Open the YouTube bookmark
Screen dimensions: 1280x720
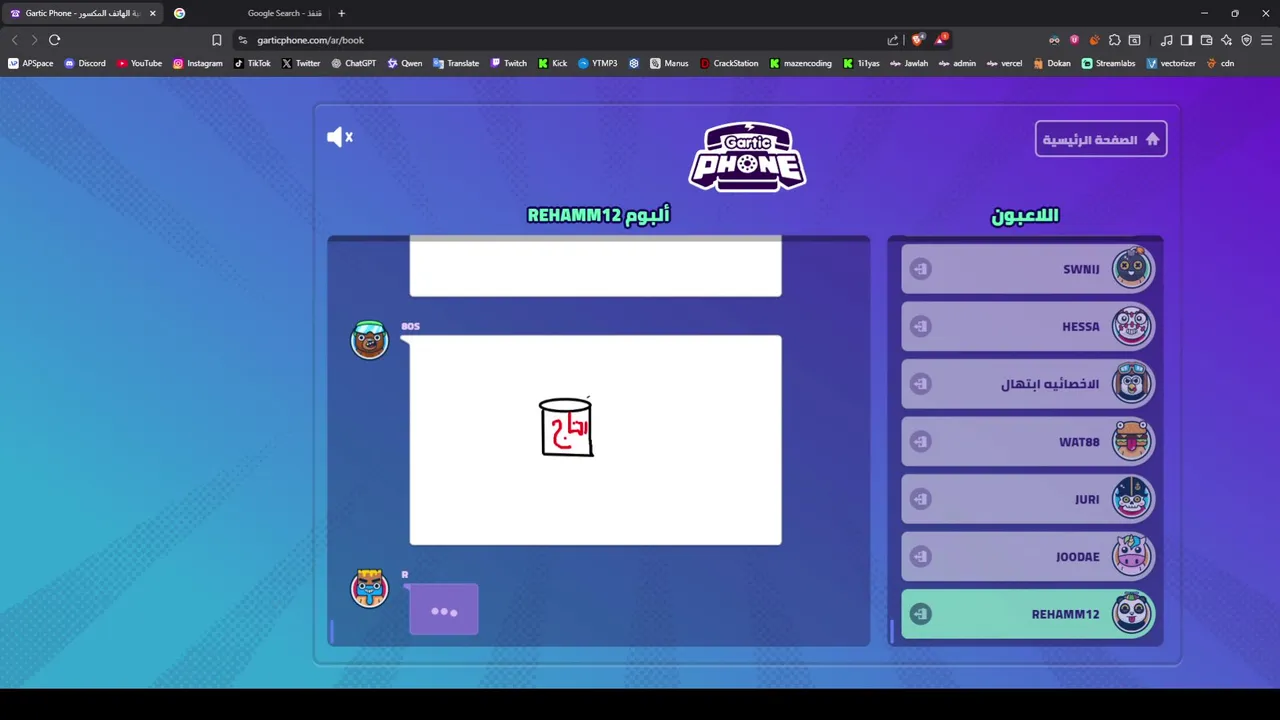(139, 63)
